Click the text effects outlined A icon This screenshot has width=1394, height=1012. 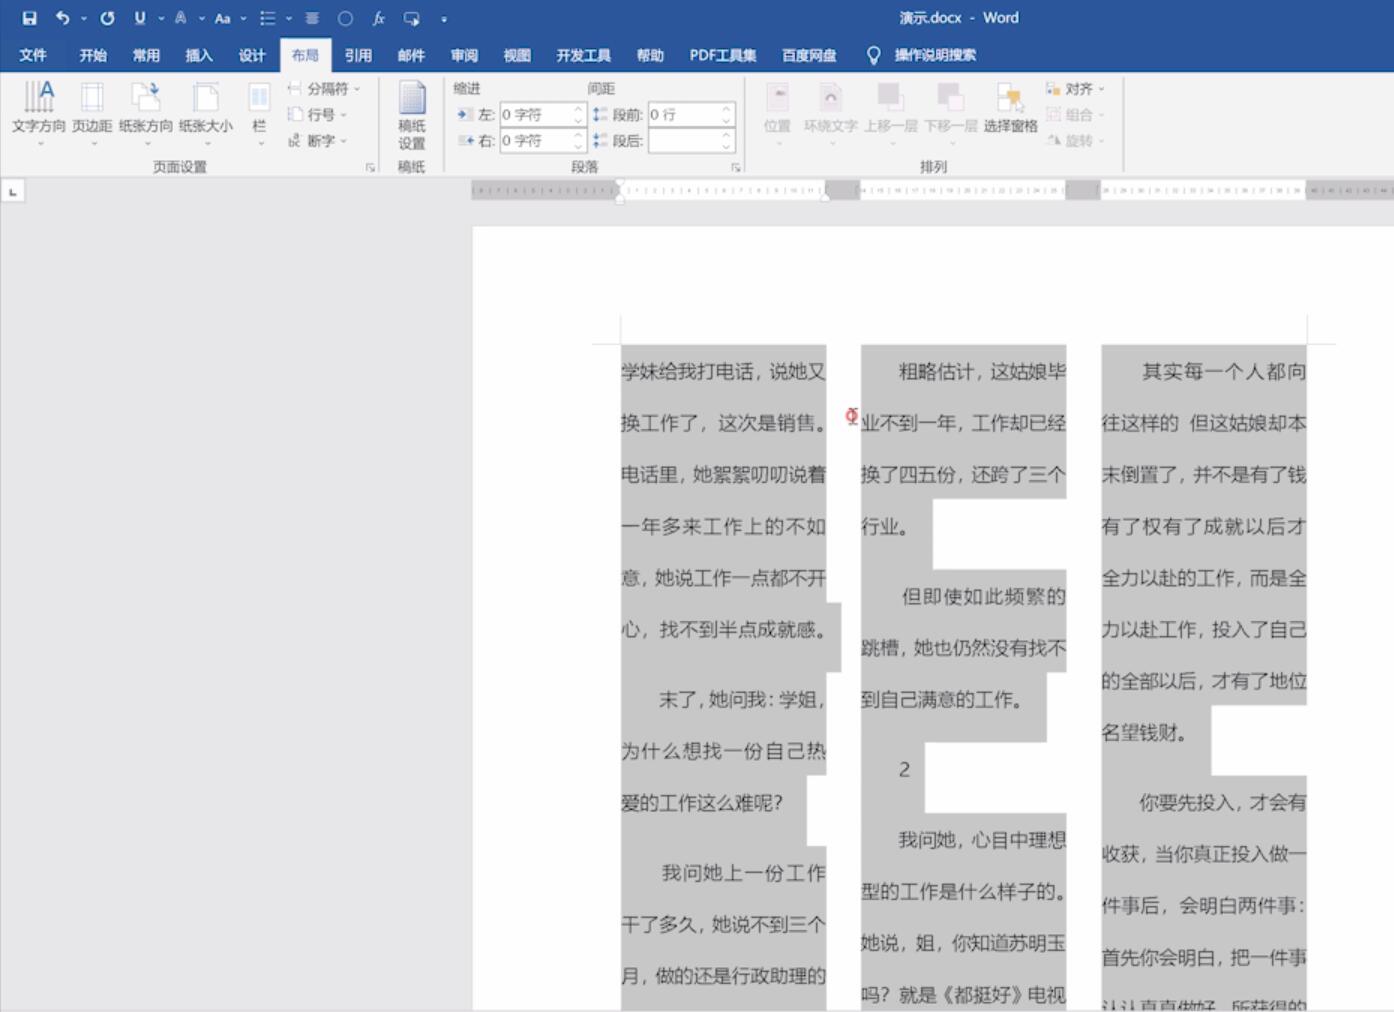(180, 18)
